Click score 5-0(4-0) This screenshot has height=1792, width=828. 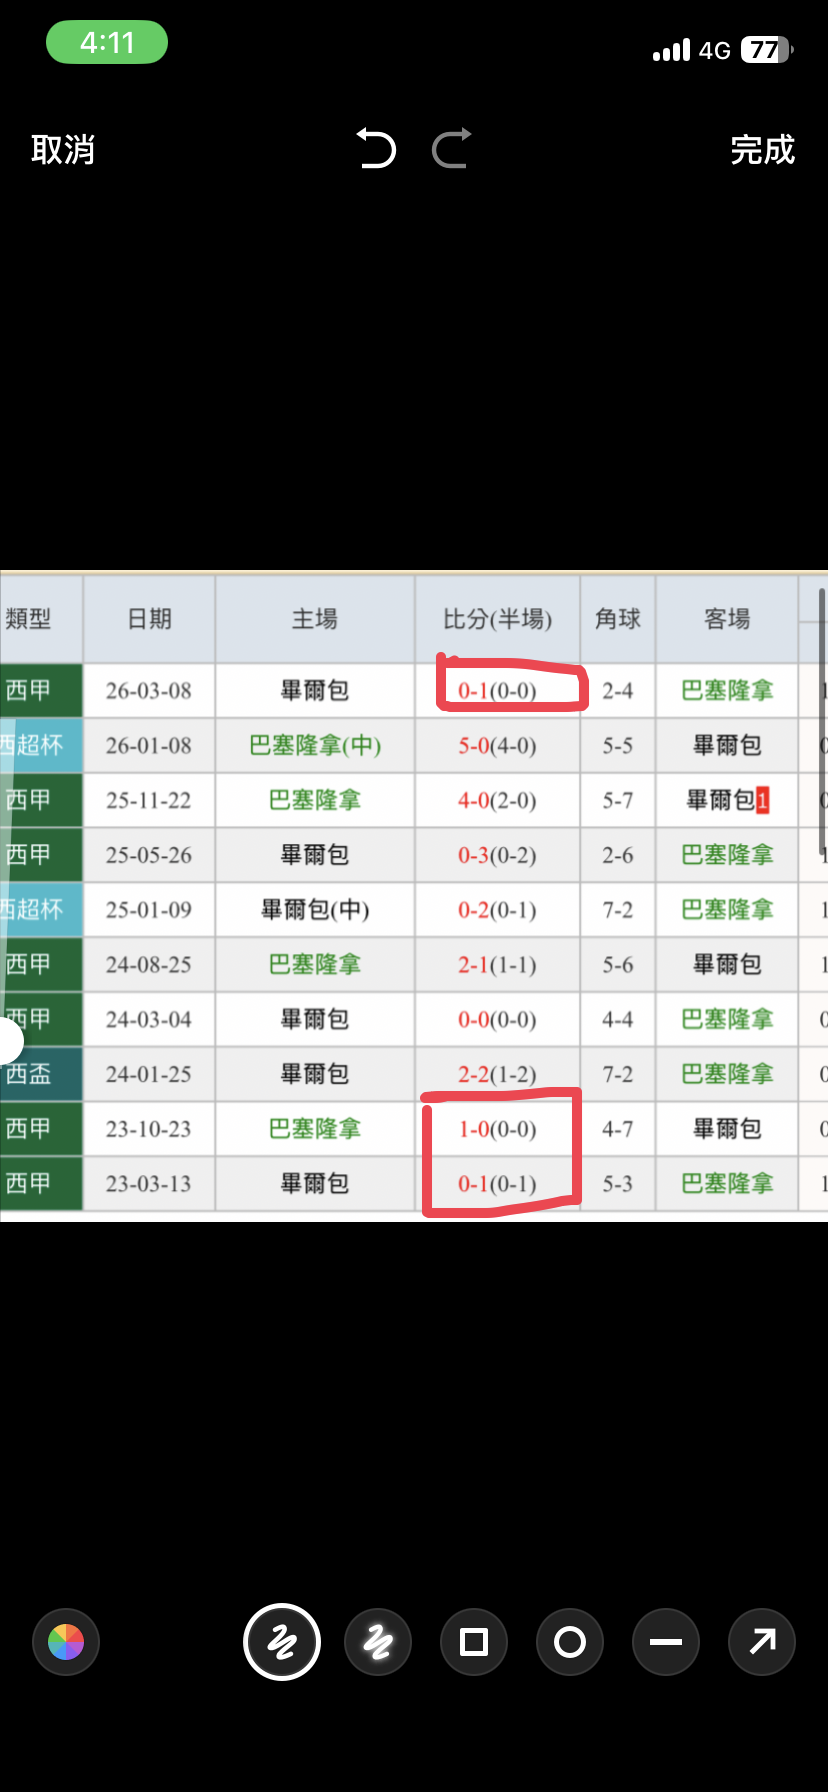(497, 746)
